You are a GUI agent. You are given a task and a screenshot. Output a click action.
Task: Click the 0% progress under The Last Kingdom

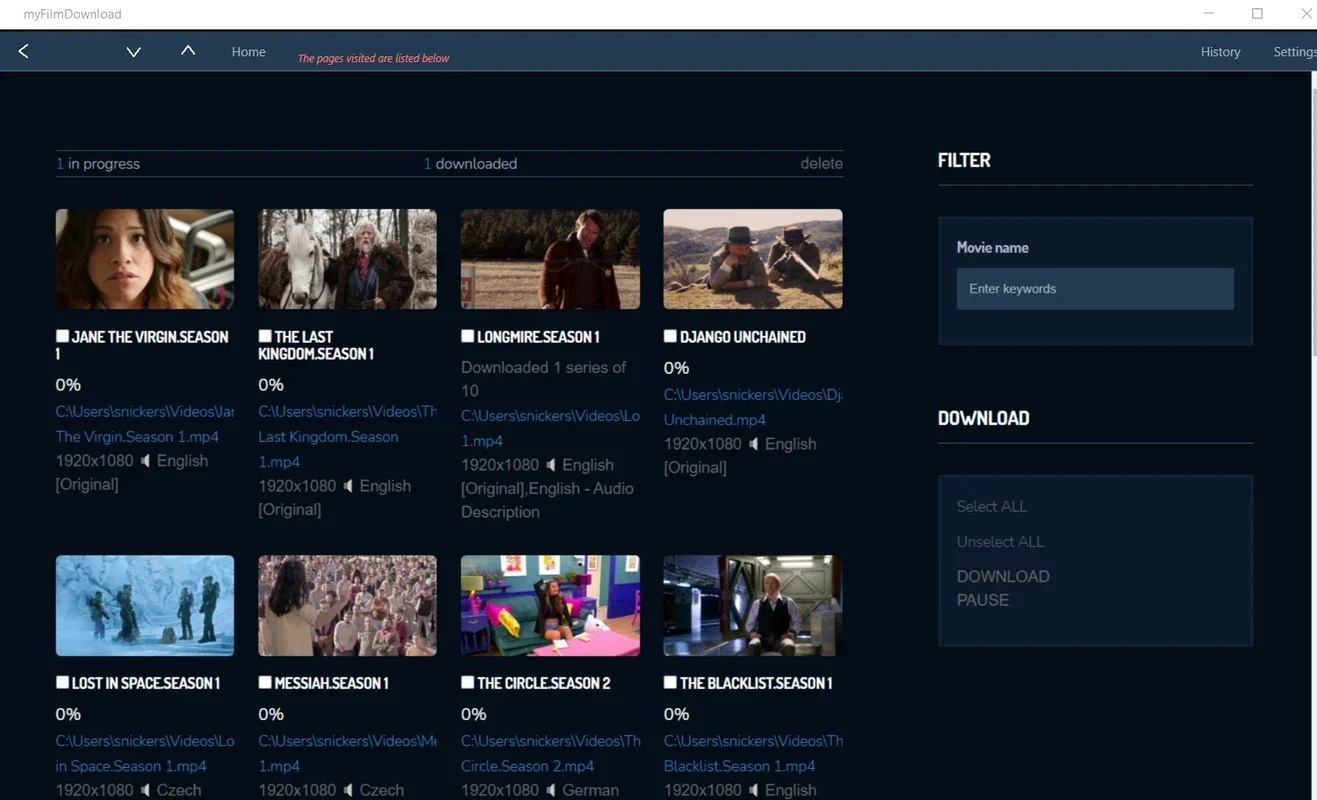click(271, 385)
